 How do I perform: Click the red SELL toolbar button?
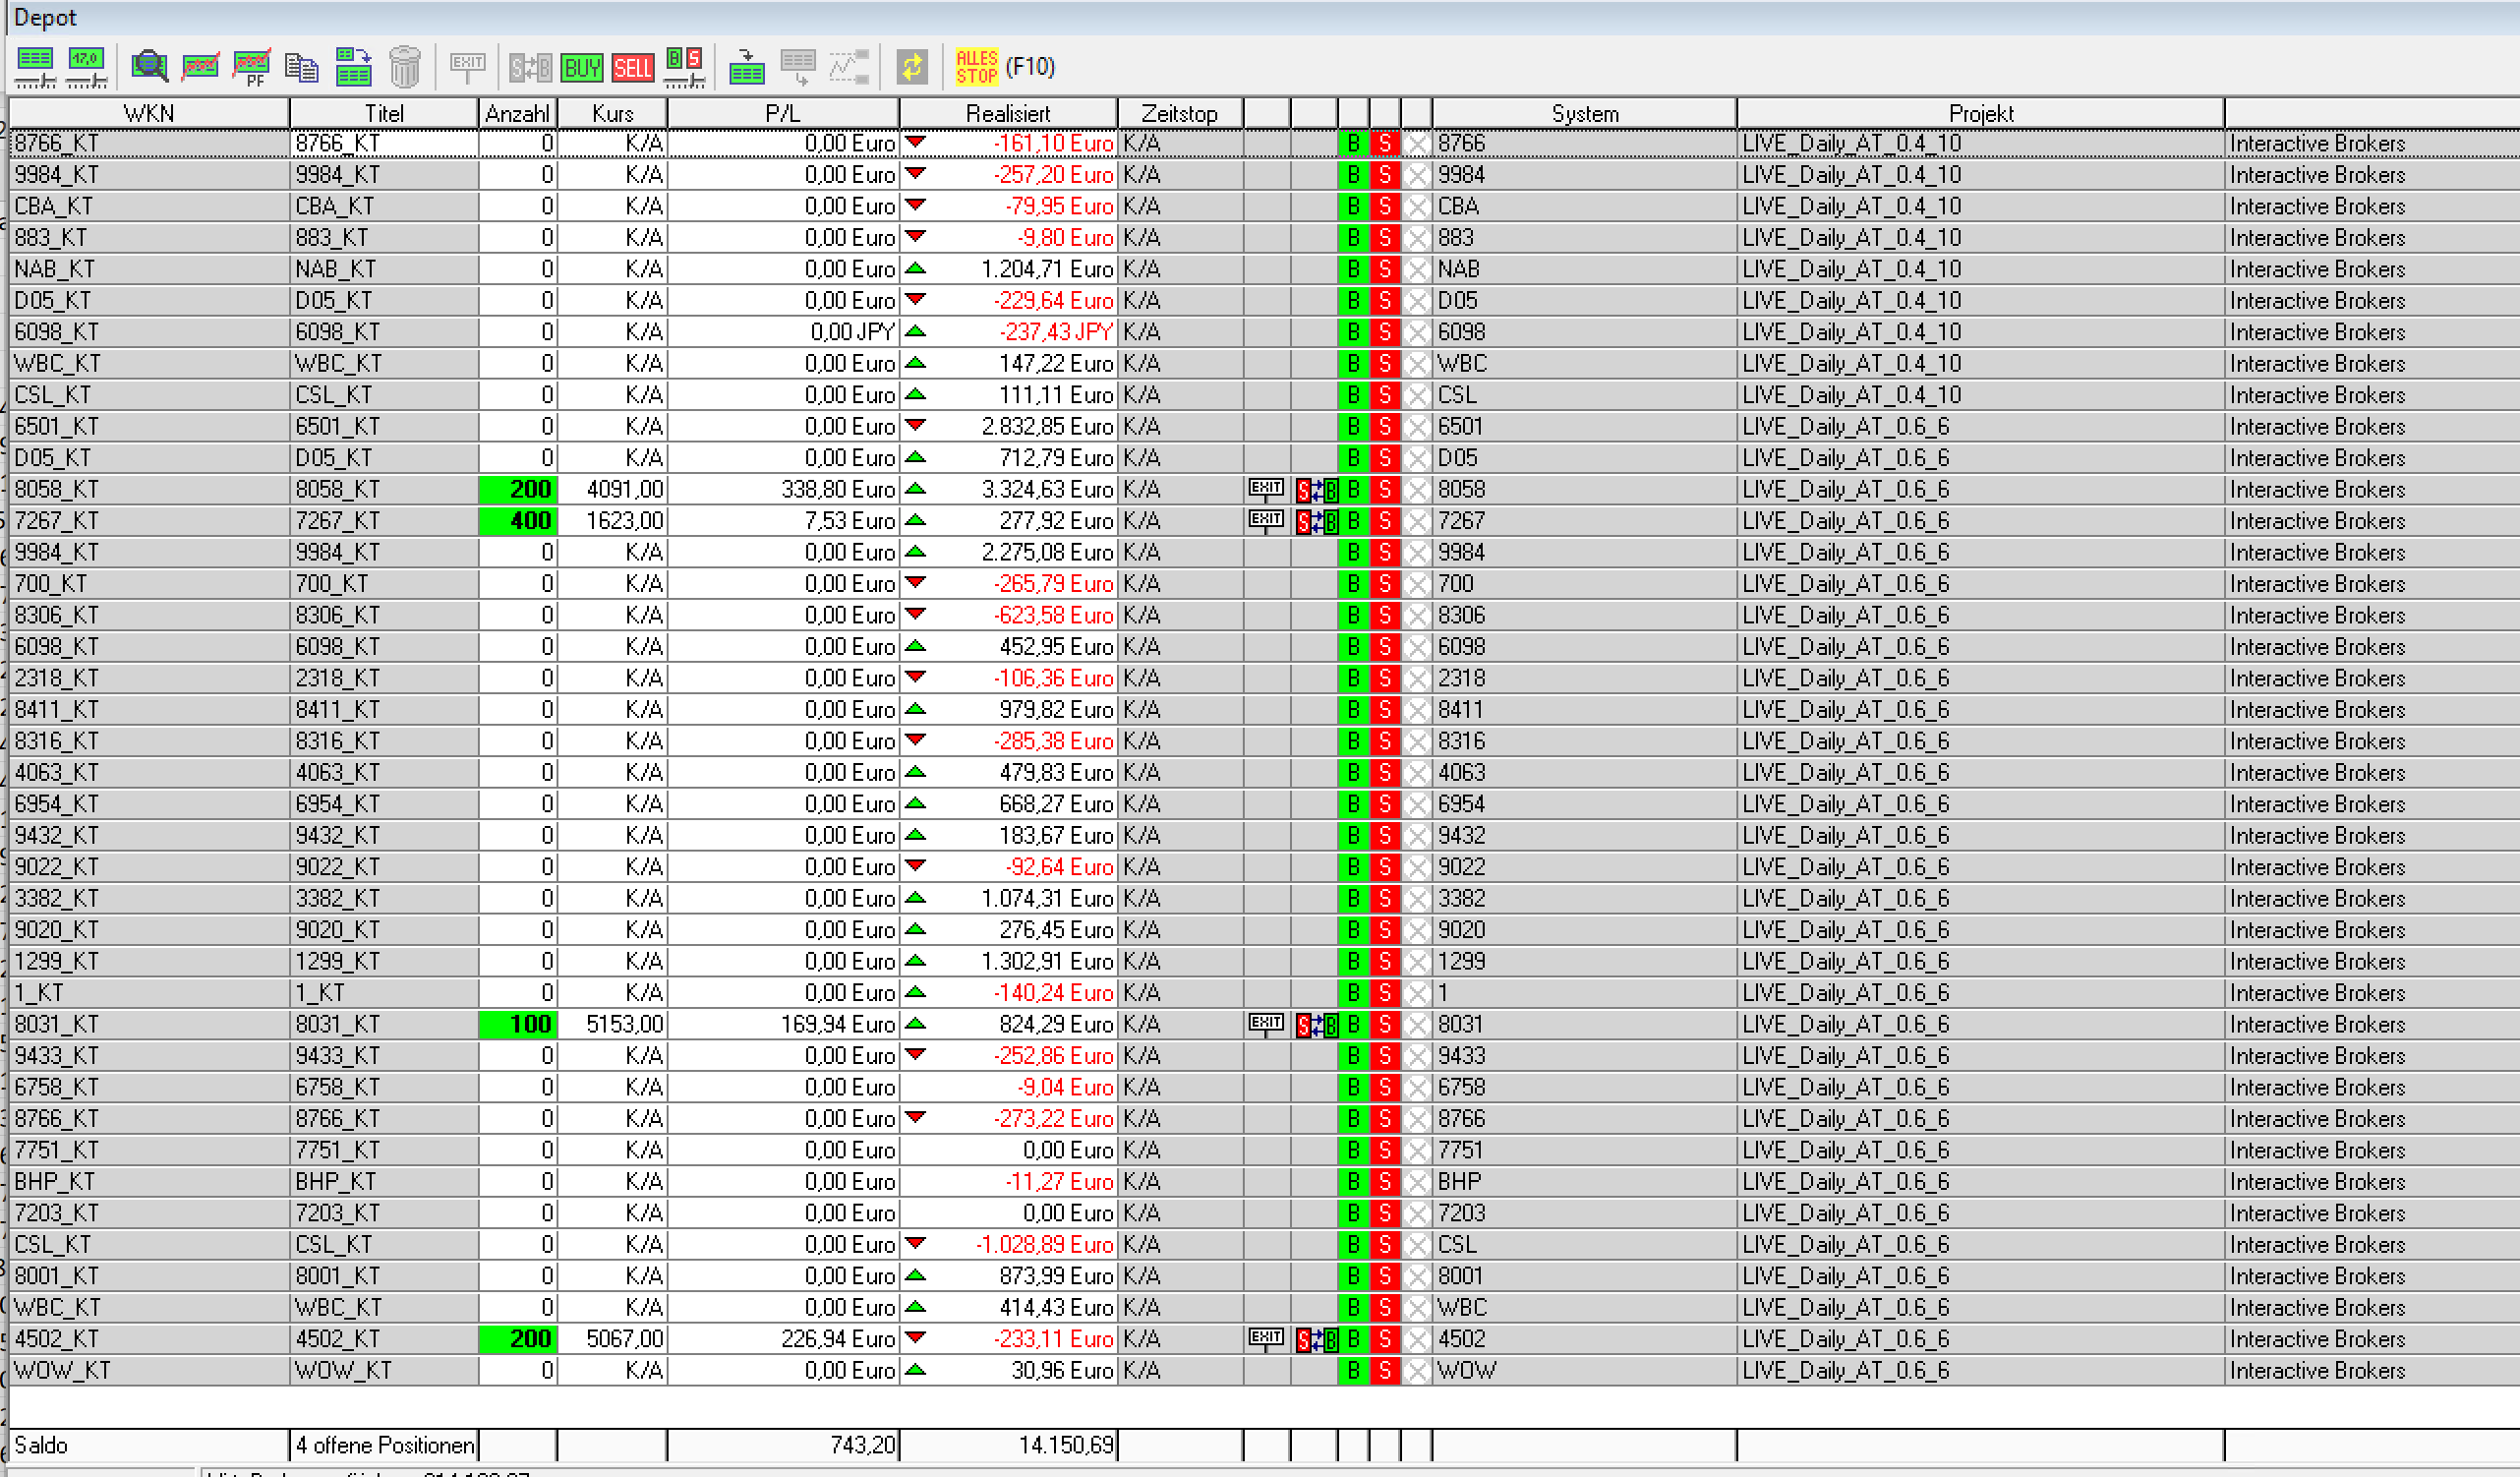pos(632,68)
